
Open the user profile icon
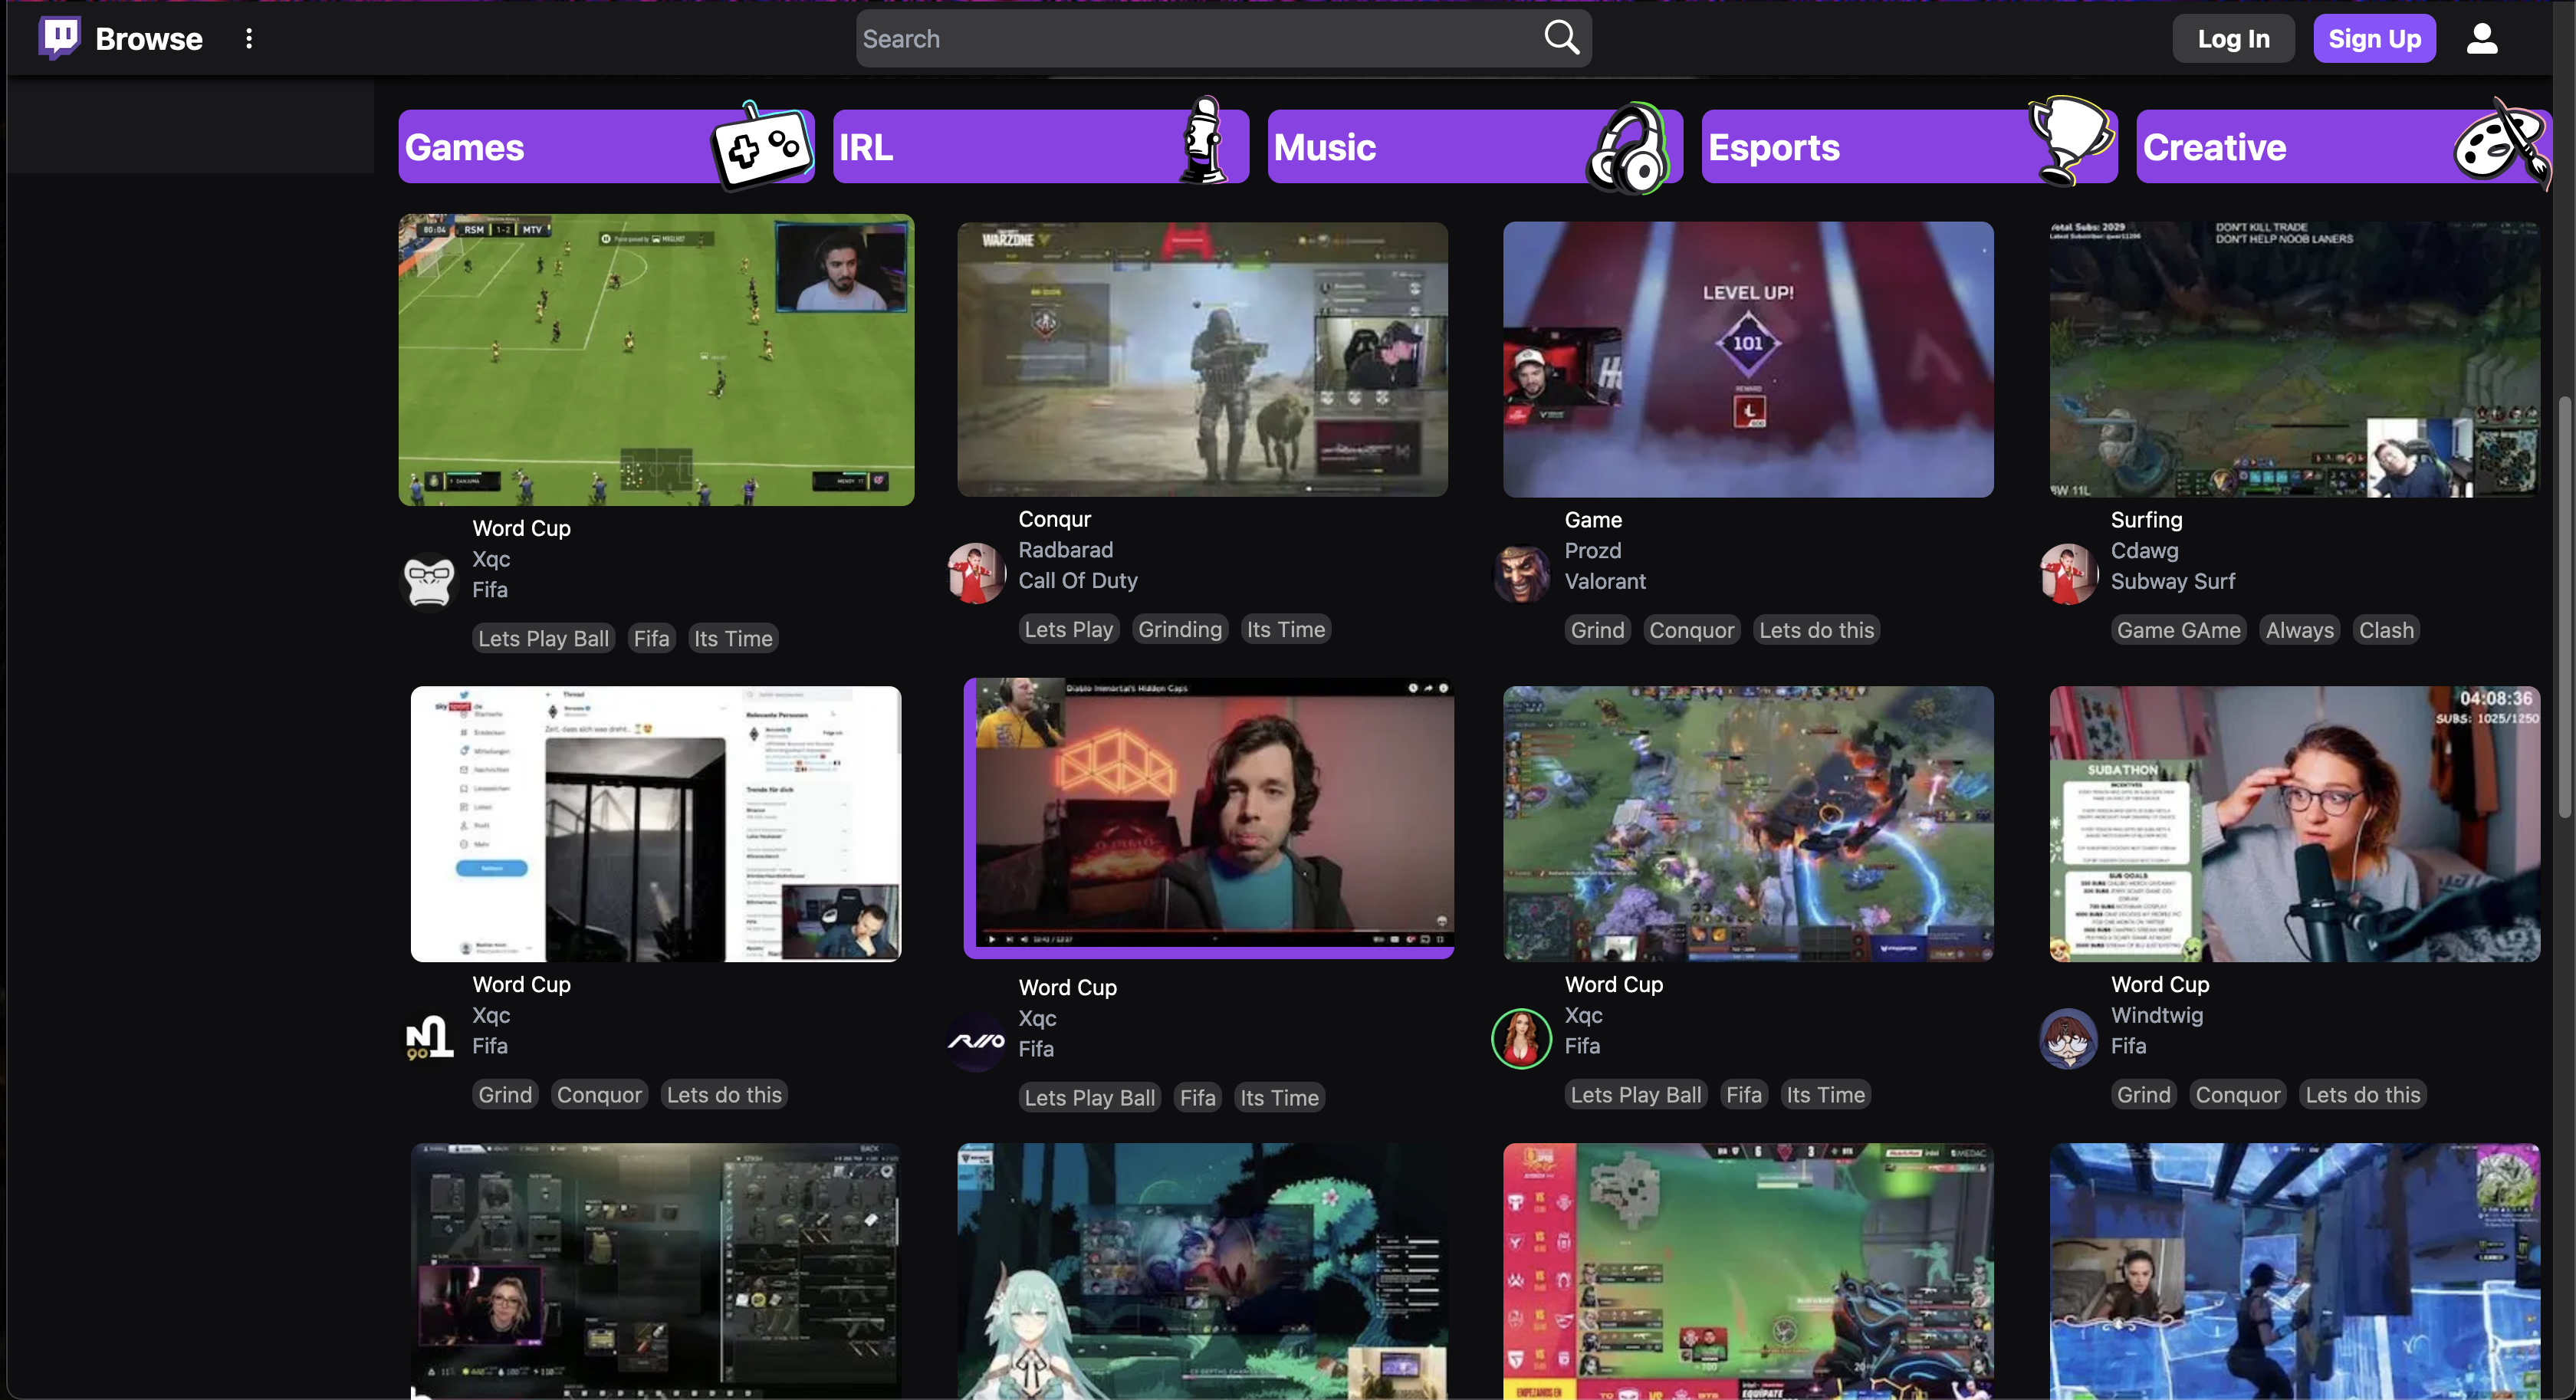(2481, 38)
